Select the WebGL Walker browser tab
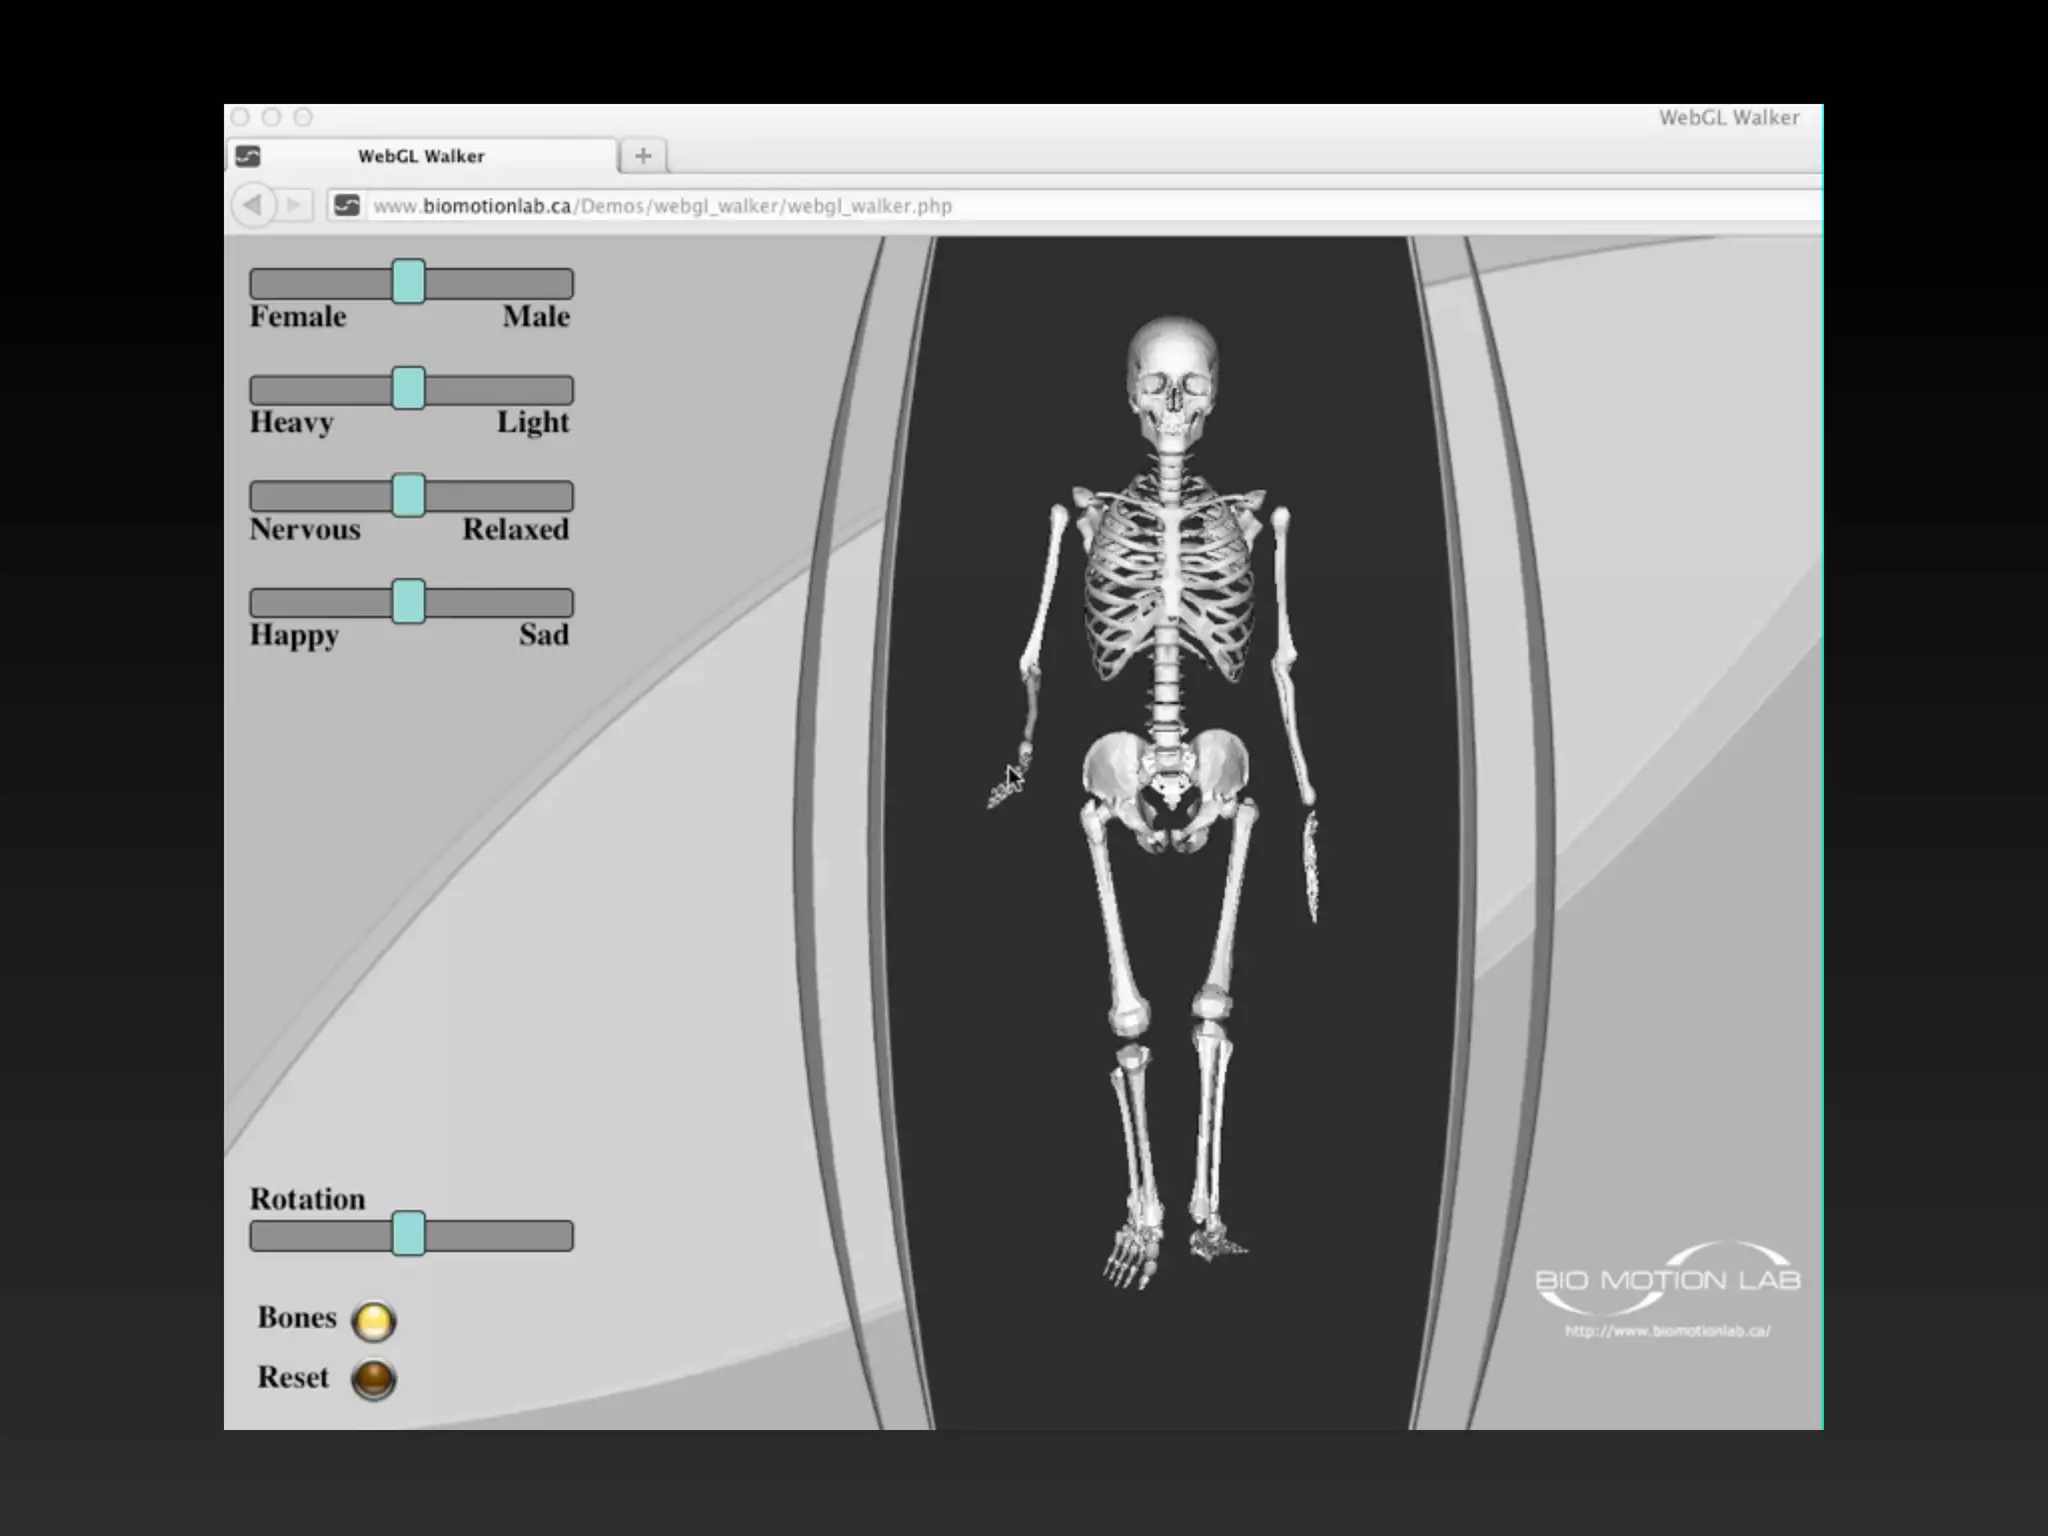 pos(421,156)
